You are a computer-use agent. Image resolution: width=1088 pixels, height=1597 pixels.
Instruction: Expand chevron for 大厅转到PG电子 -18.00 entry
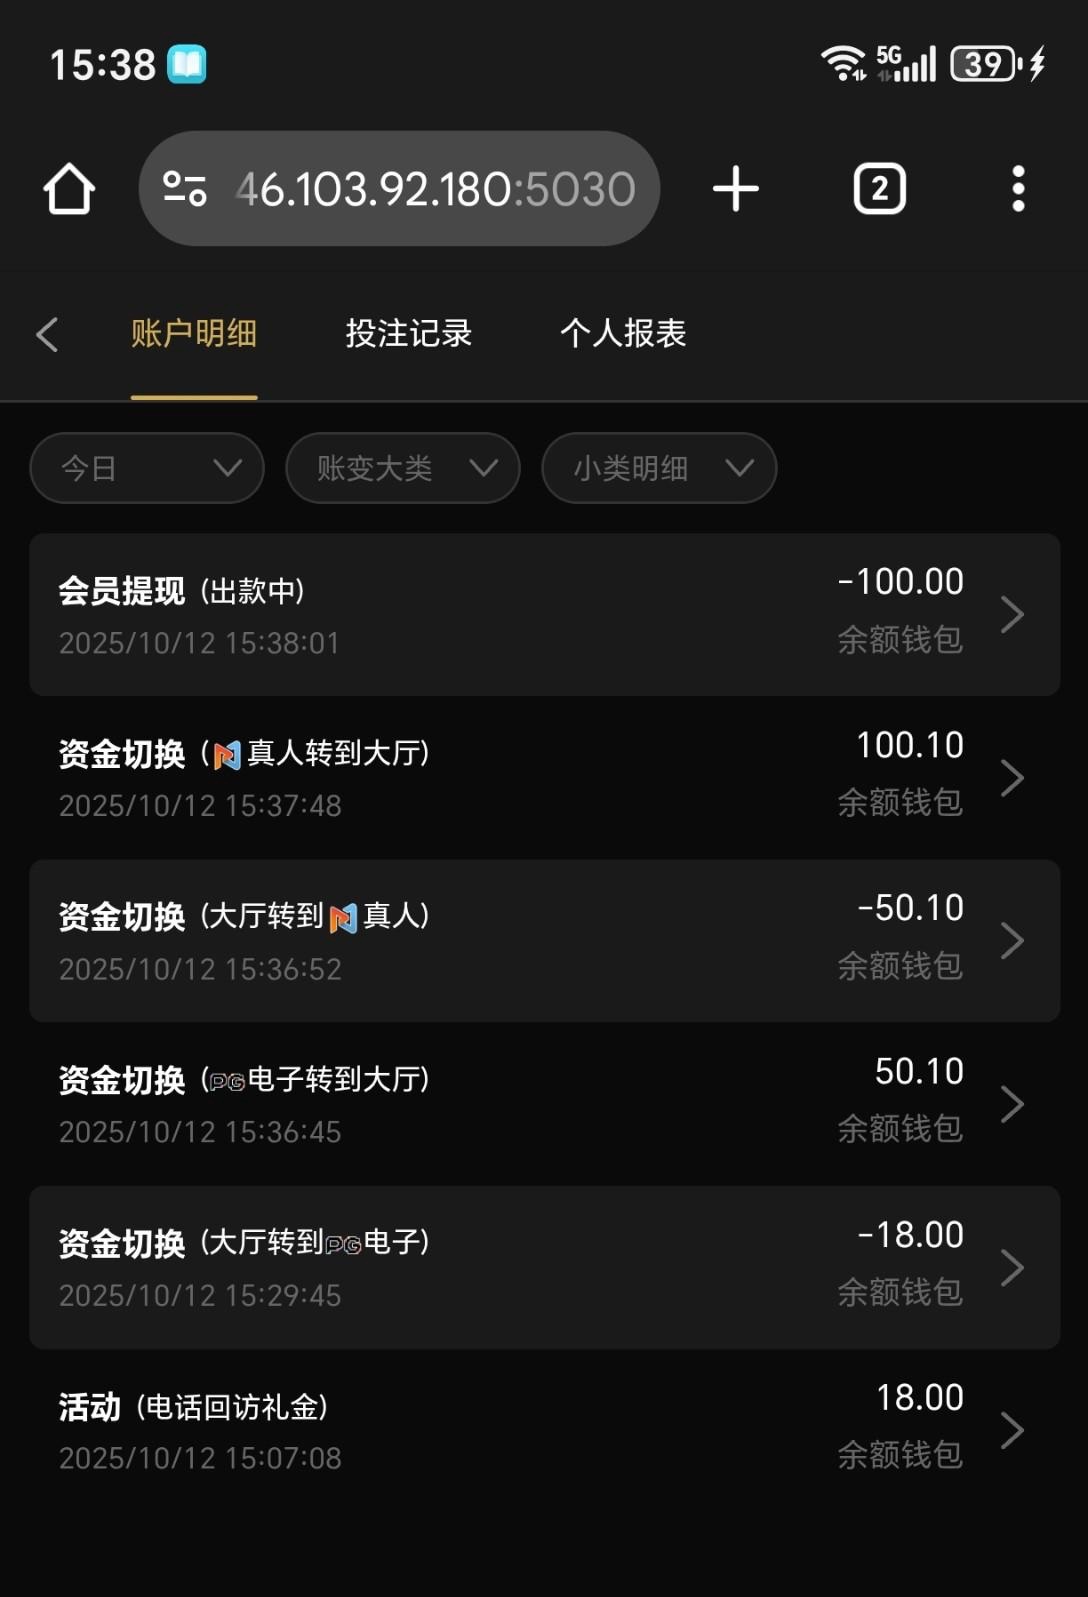point(1012,1267)
